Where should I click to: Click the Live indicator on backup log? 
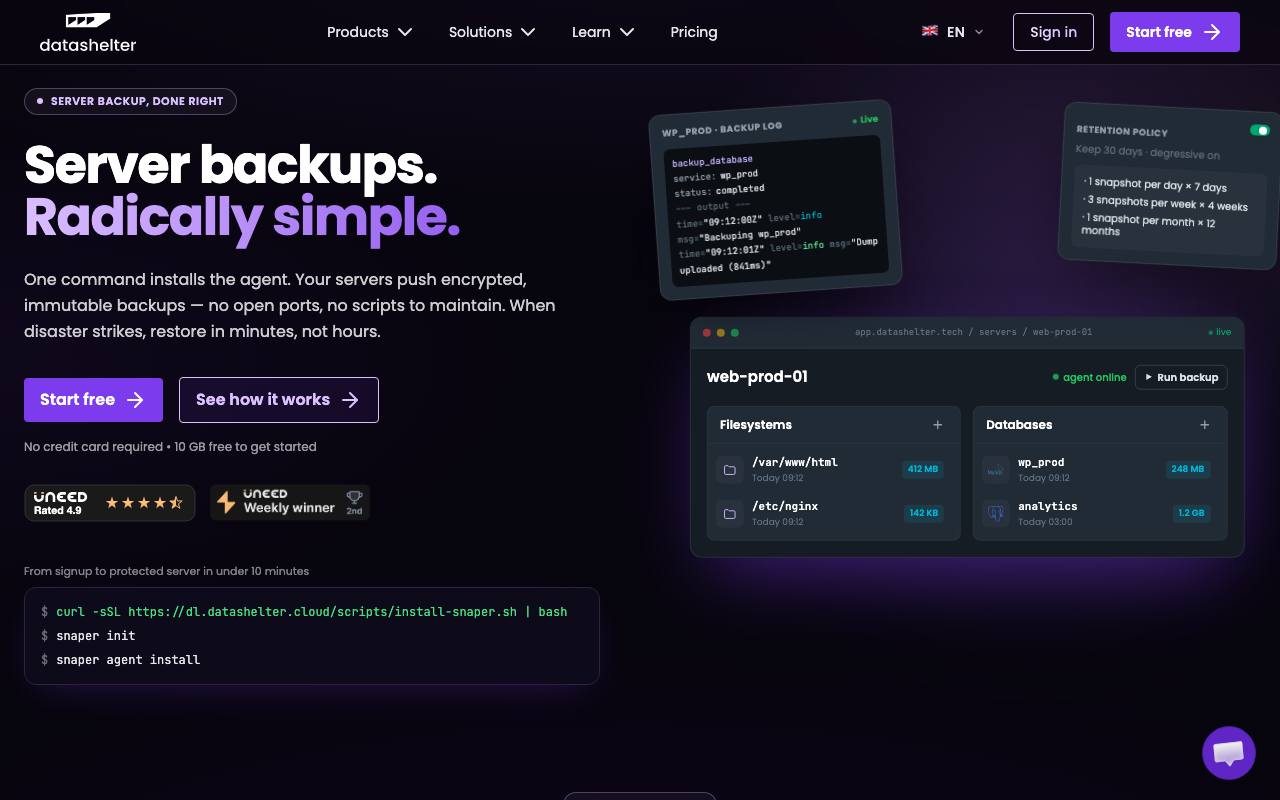(865, 119)
